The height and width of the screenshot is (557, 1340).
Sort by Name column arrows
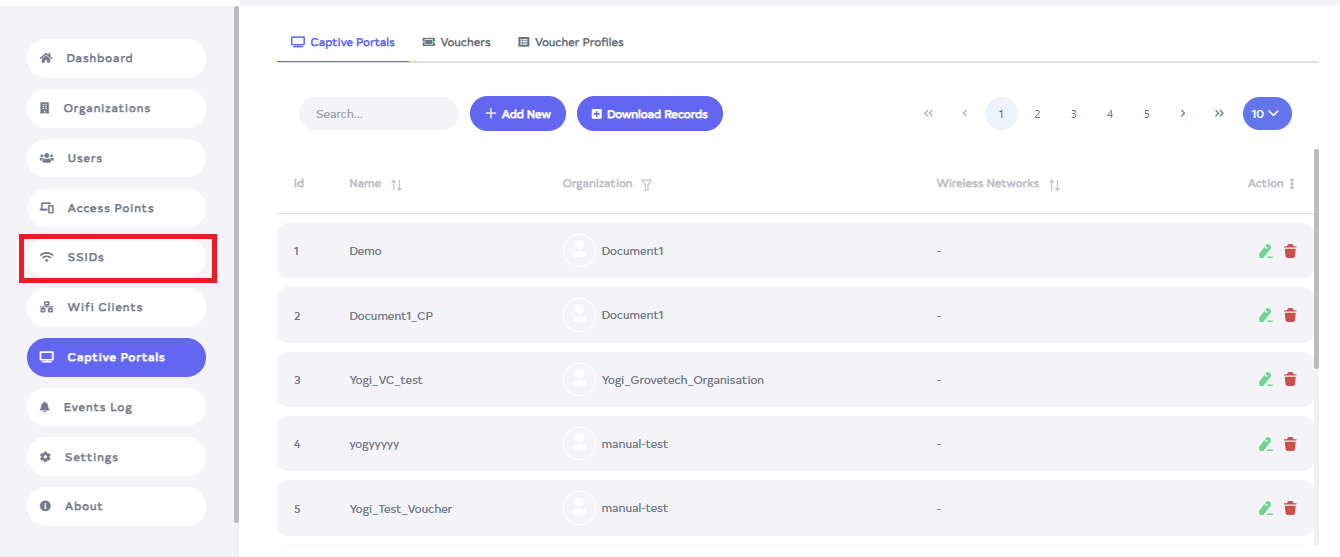coord(397,184)
